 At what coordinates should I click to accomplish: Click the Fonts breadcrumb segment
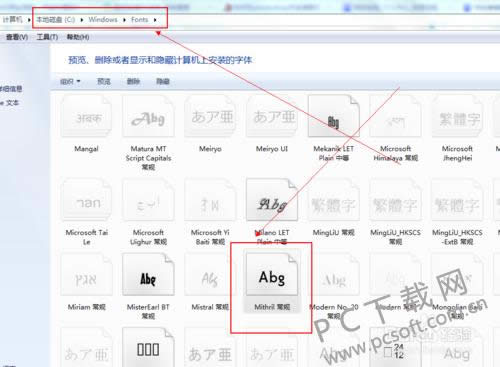click(x=139, y=20)
